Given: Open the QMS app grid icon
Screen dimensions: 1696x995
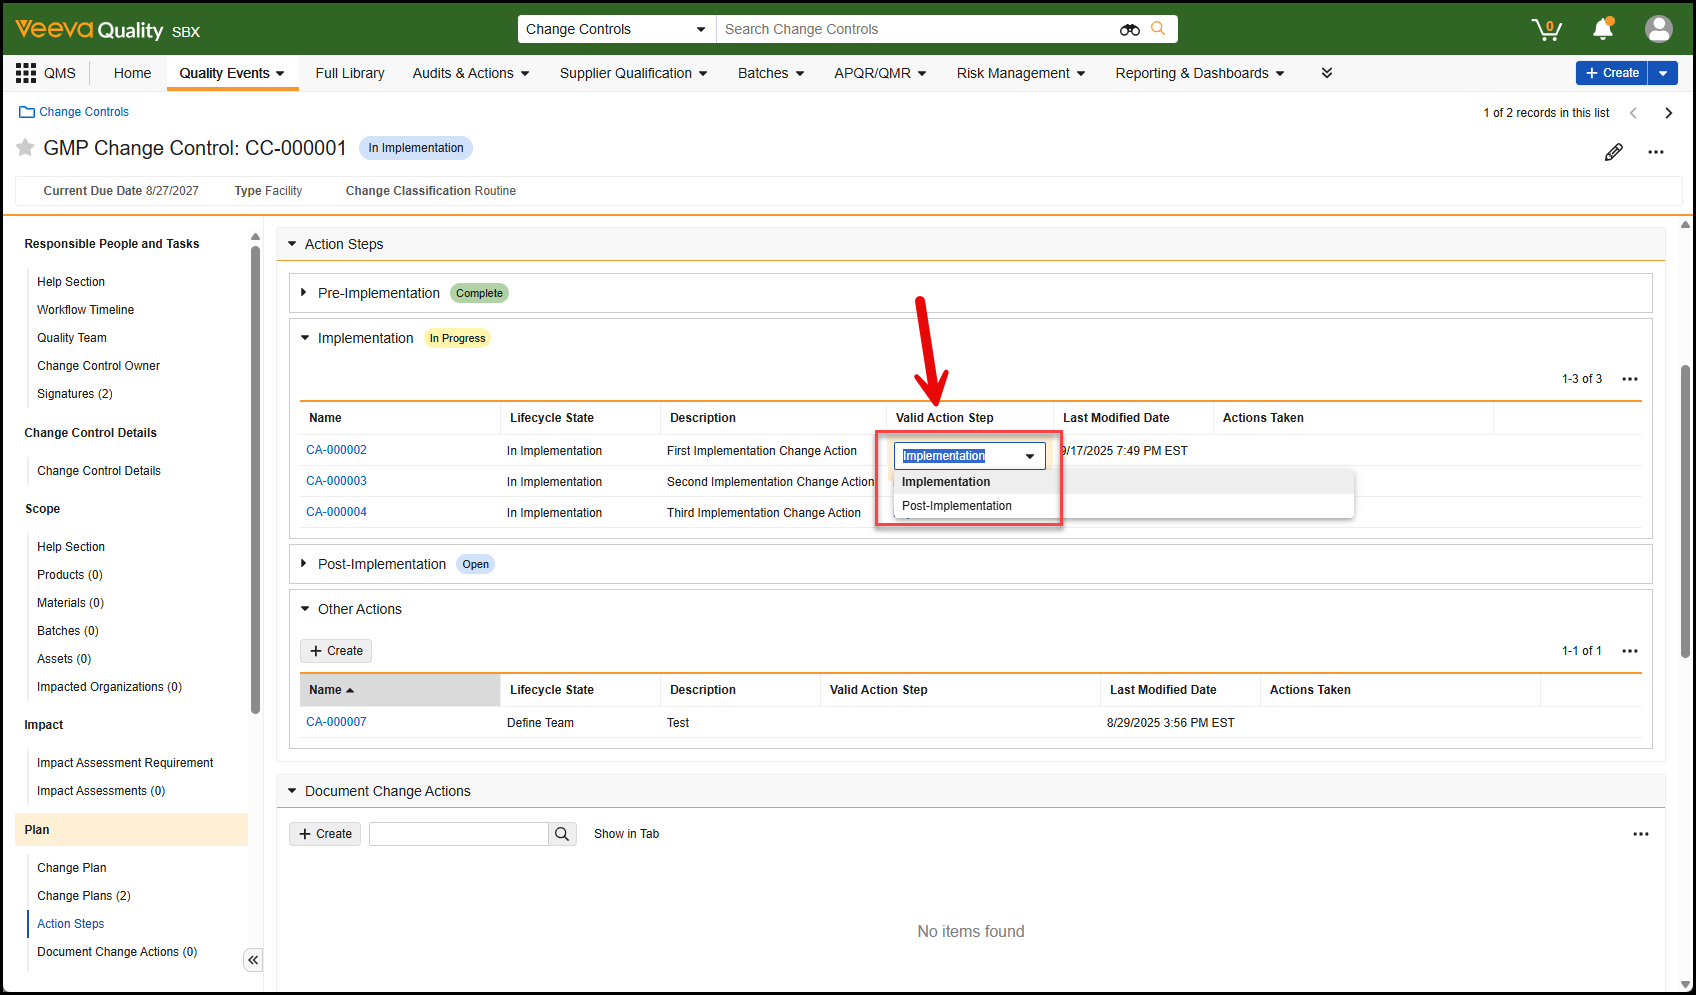Looking at the screenshot, I should [x=26, y=73].
